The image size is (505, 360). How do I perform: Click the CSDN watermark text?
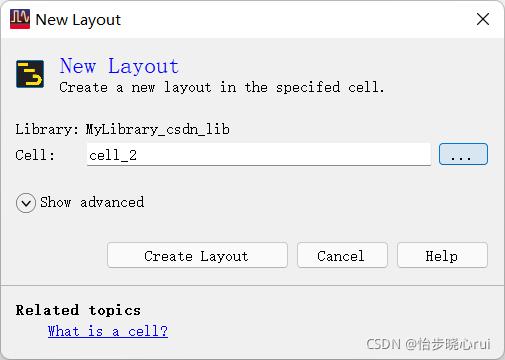coord(428,344)
